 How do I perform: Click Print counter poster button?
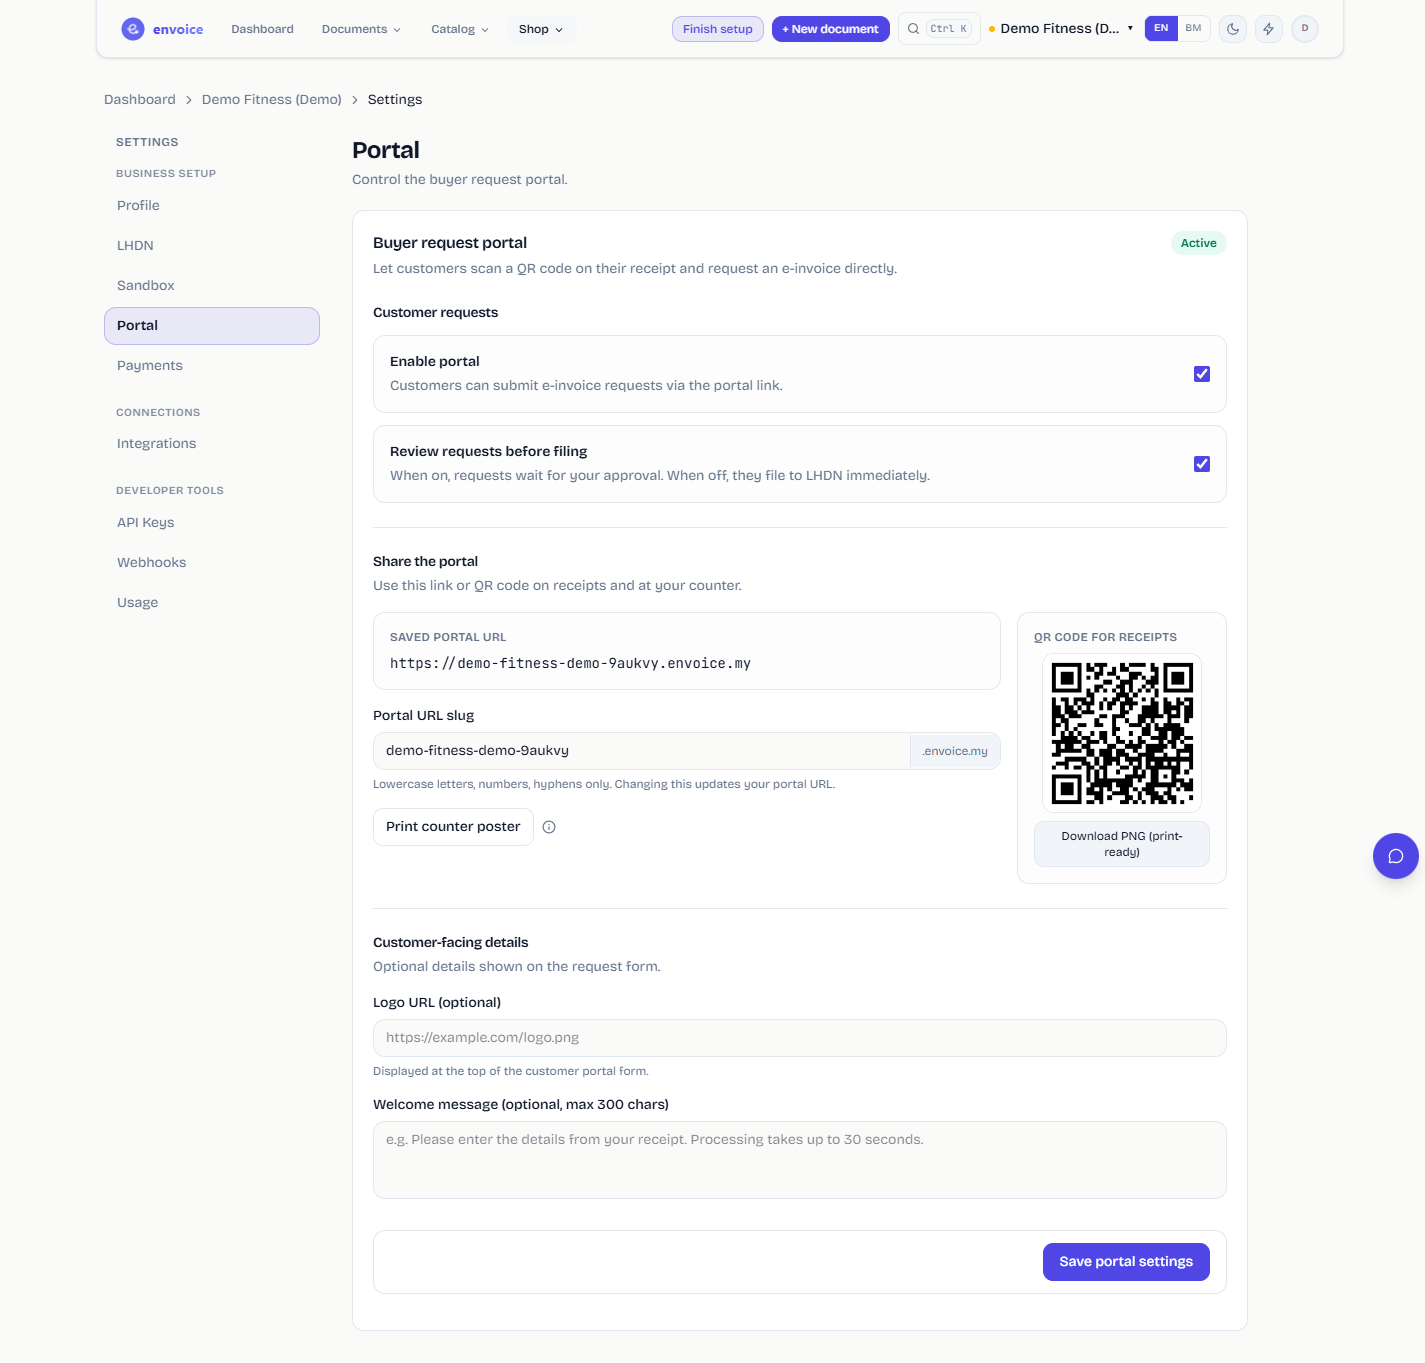coord(453,827)
